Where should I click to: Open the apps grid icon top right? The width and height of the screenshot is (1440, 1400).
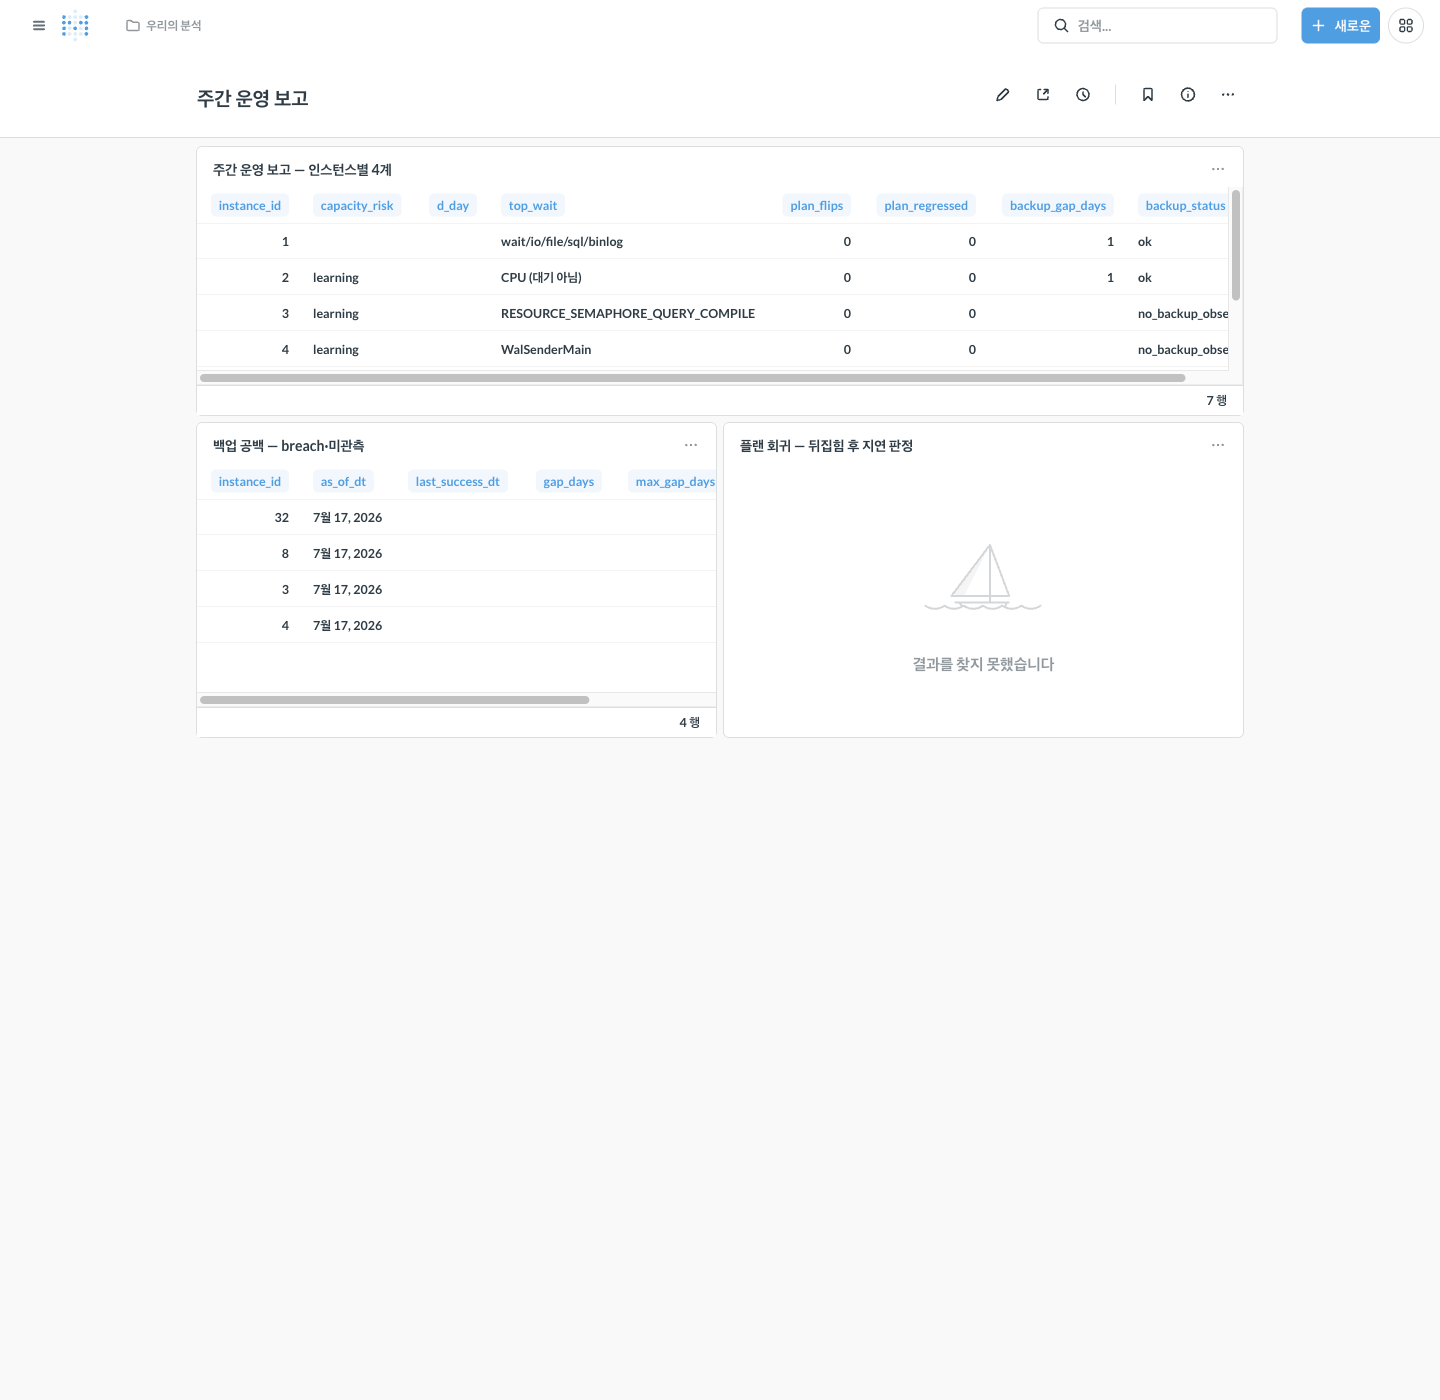tap(1406, 26)
